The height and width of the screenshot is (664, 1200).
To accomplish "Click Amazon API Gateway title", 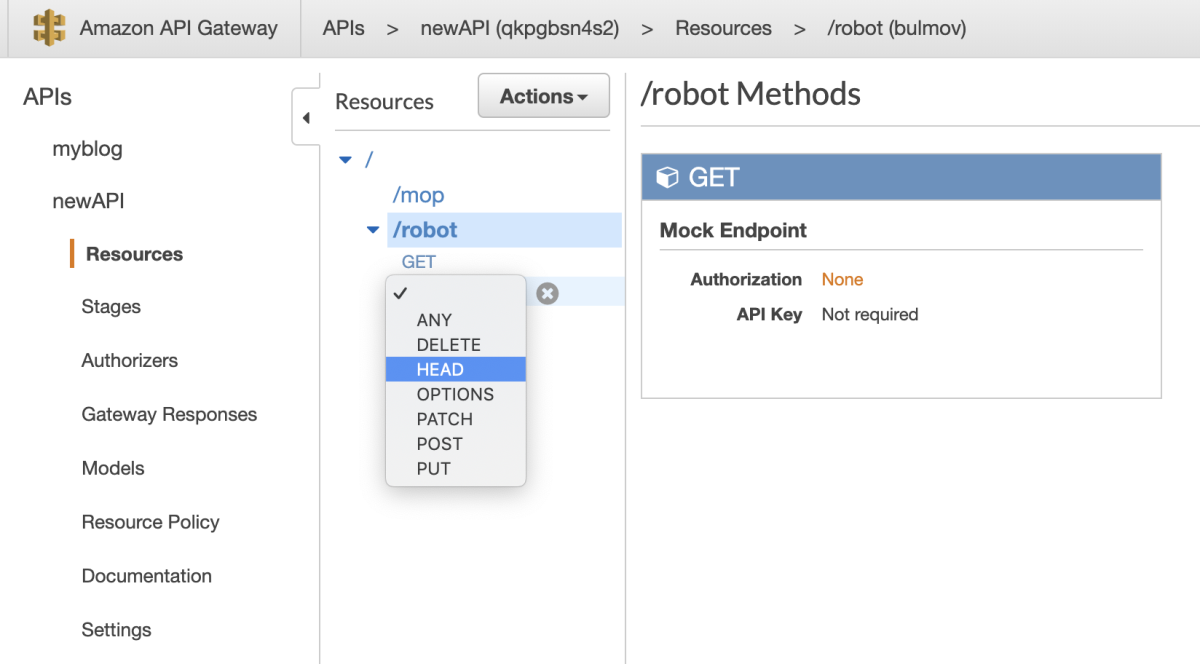I will 179,28.
